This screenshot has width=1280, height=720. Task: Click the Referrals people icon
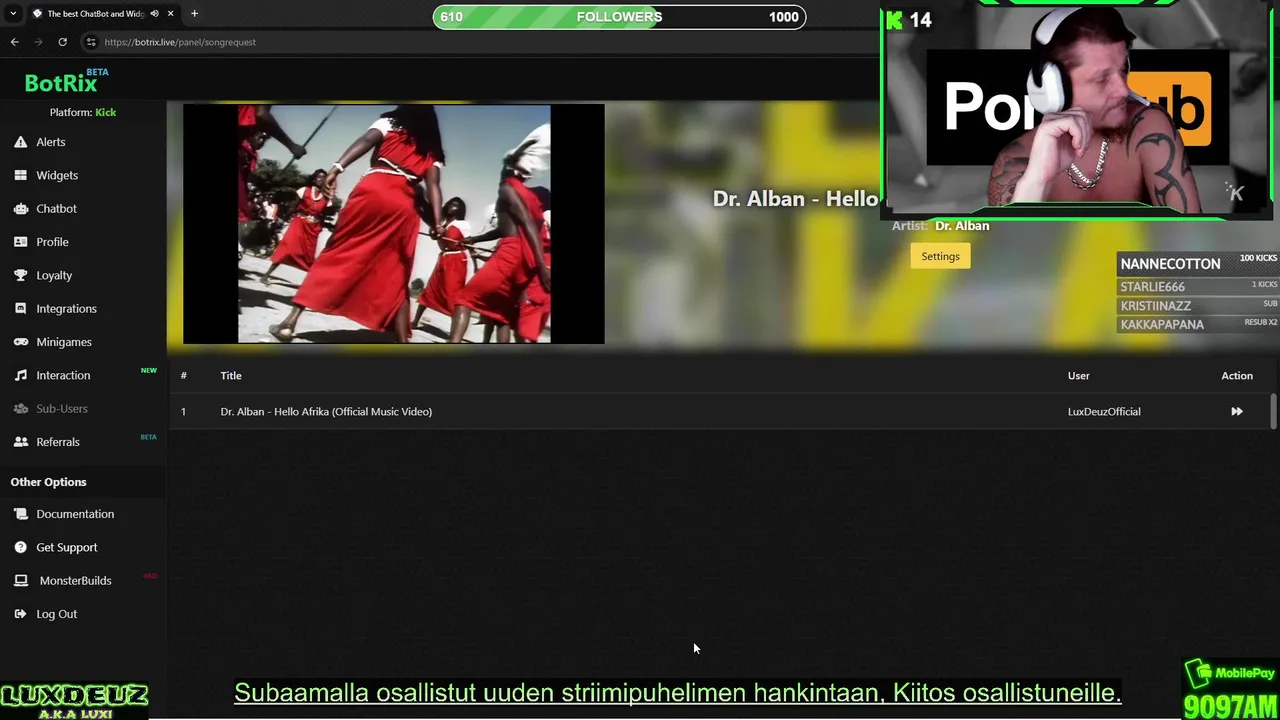(x=20, y=442)
